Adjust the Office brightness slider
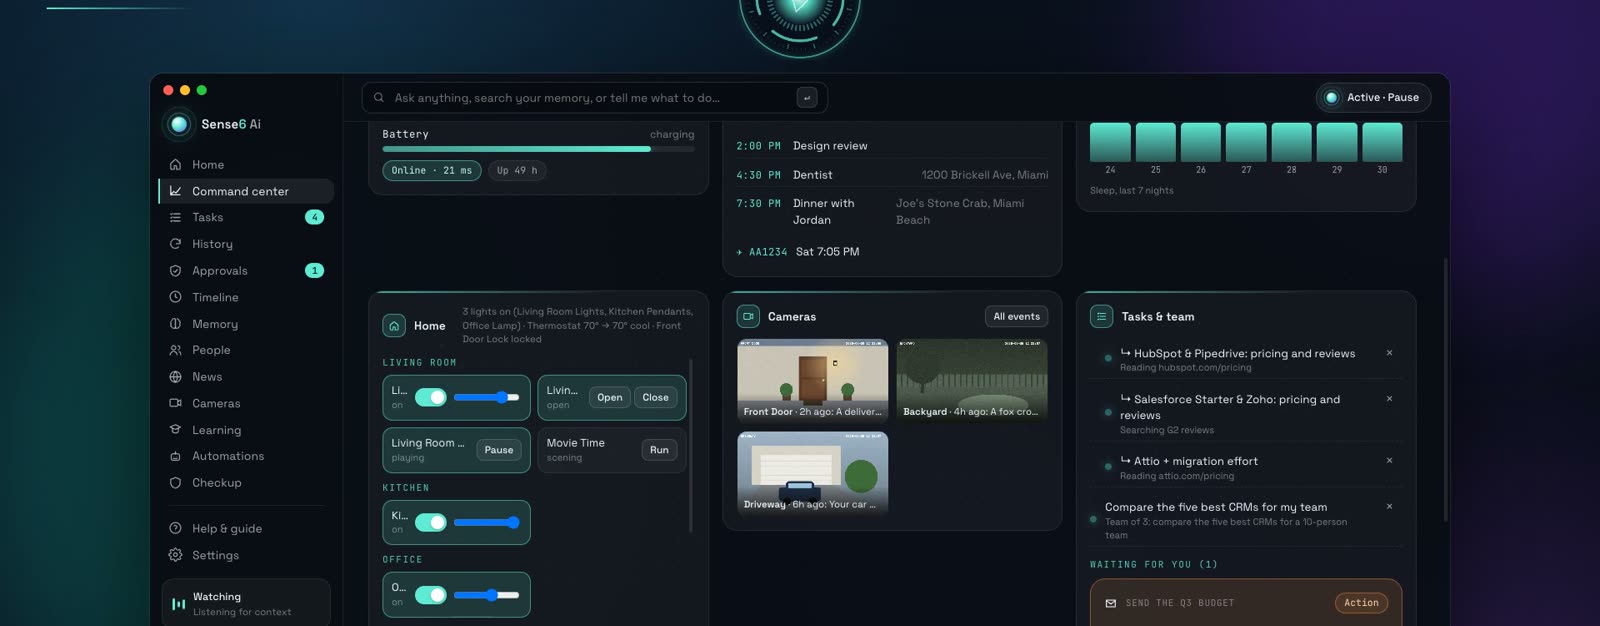Viewport: 1600px width, 626px height. click(x=486, y=595)
